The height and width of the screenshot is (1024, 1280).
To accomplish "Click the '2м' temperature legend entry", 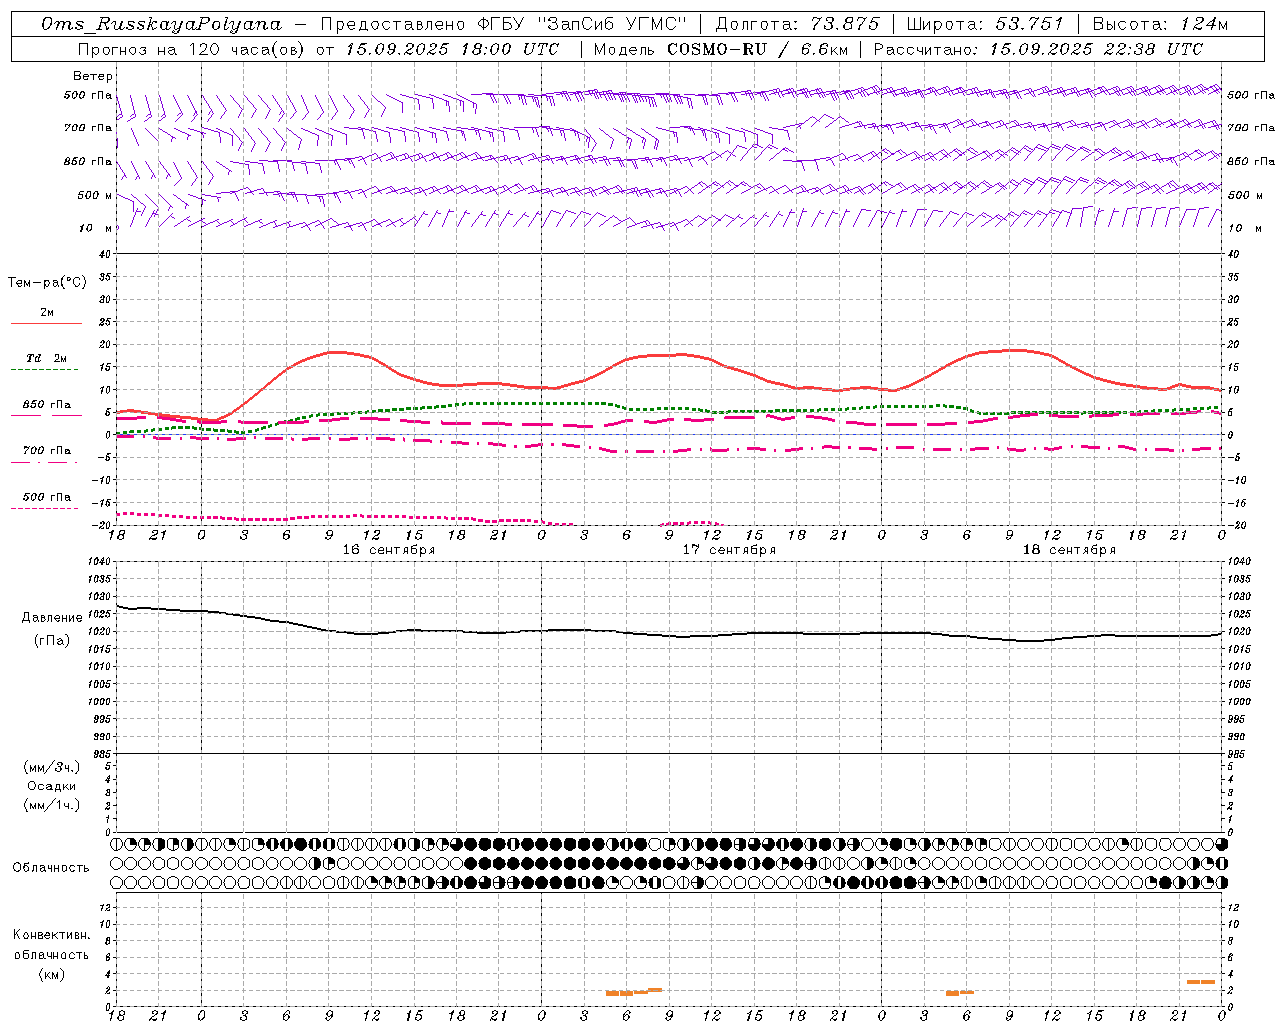I will [47, 313].
